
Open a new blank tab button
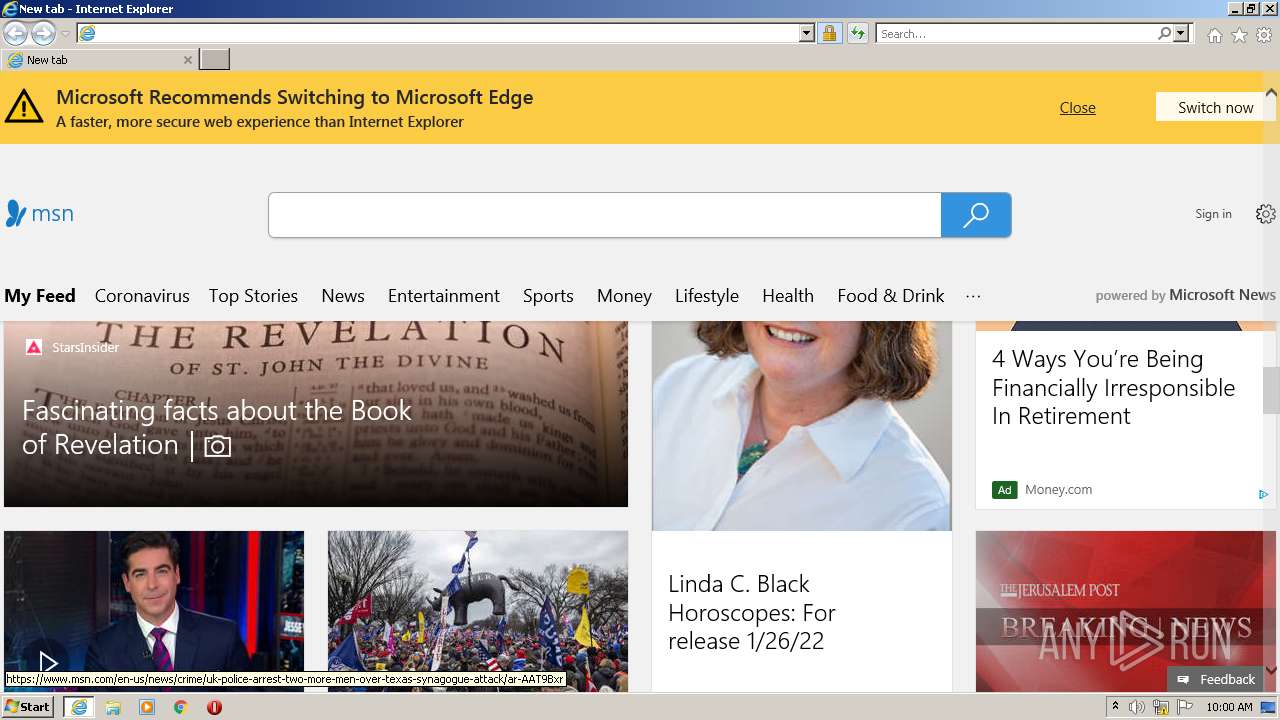pos(214,60)
